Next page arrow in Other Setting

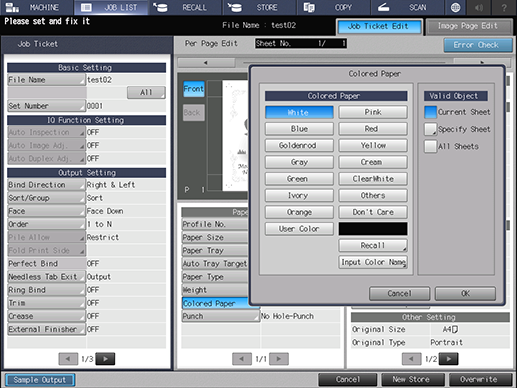point(448,359)
